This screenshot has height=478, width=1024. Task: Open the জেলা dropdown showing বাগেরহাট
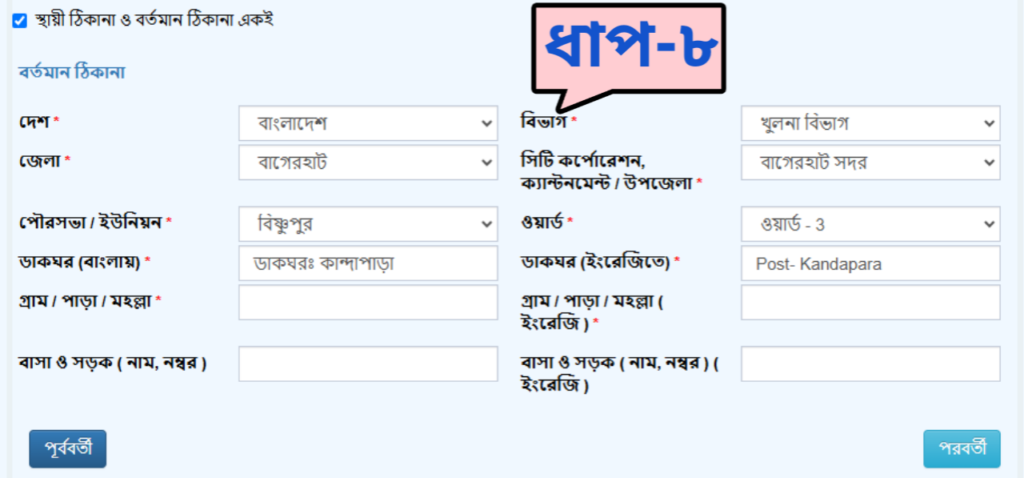368,162
